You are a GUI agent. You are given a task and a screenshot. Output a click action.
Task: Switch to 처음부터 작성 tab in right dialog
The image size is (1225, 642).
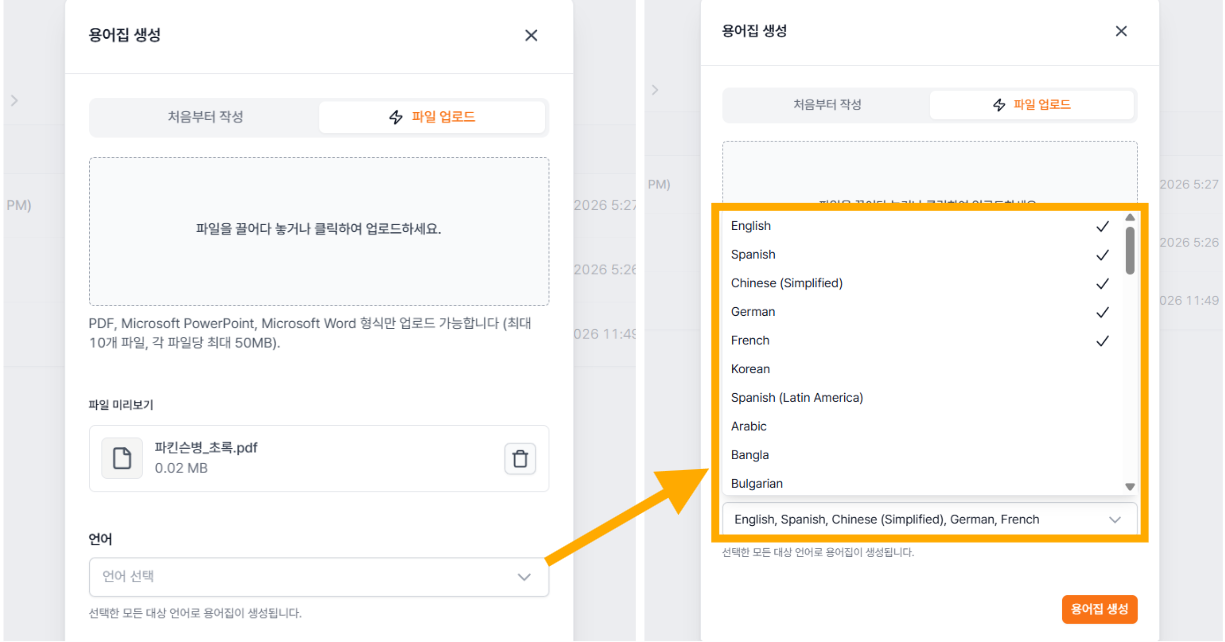pyautogui.click(x=827, y=104)
